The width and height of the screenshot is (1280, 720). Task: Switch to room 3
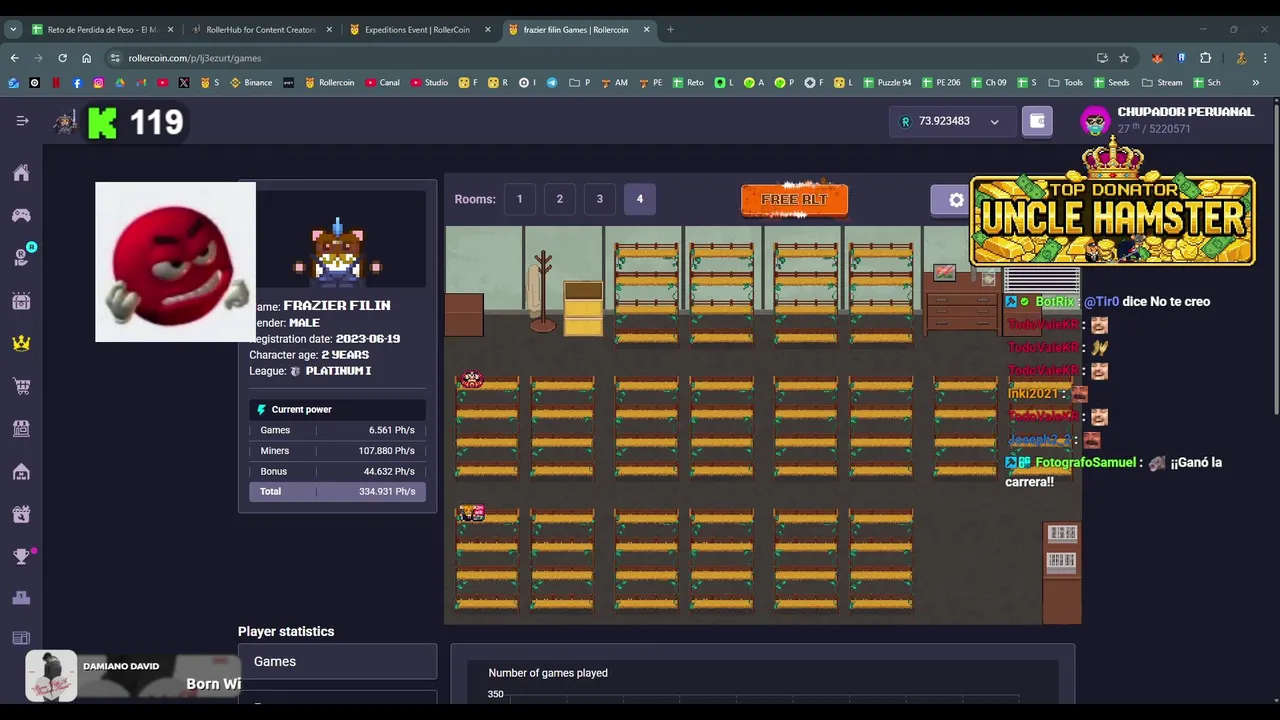click(x=600, y=199)
